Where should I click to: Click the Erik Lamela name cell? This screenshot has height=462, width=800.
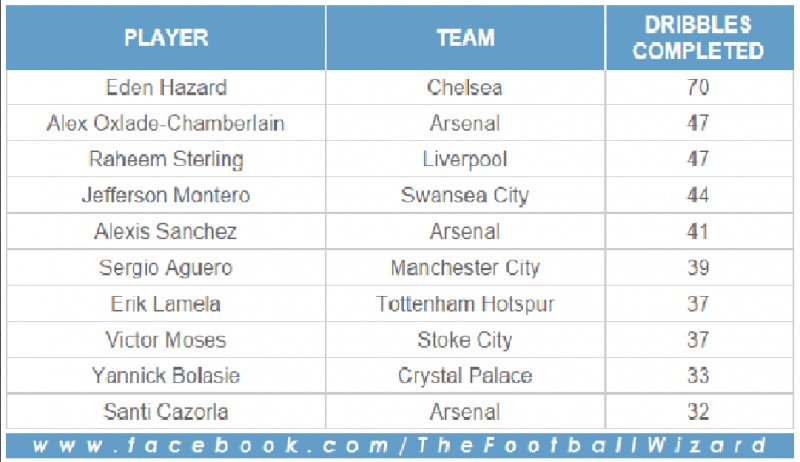166,304
